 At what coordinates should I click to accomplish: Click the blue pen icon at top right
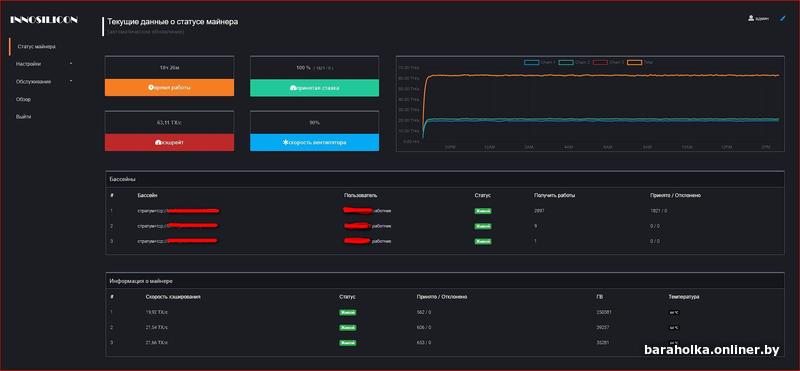point(783,18)
